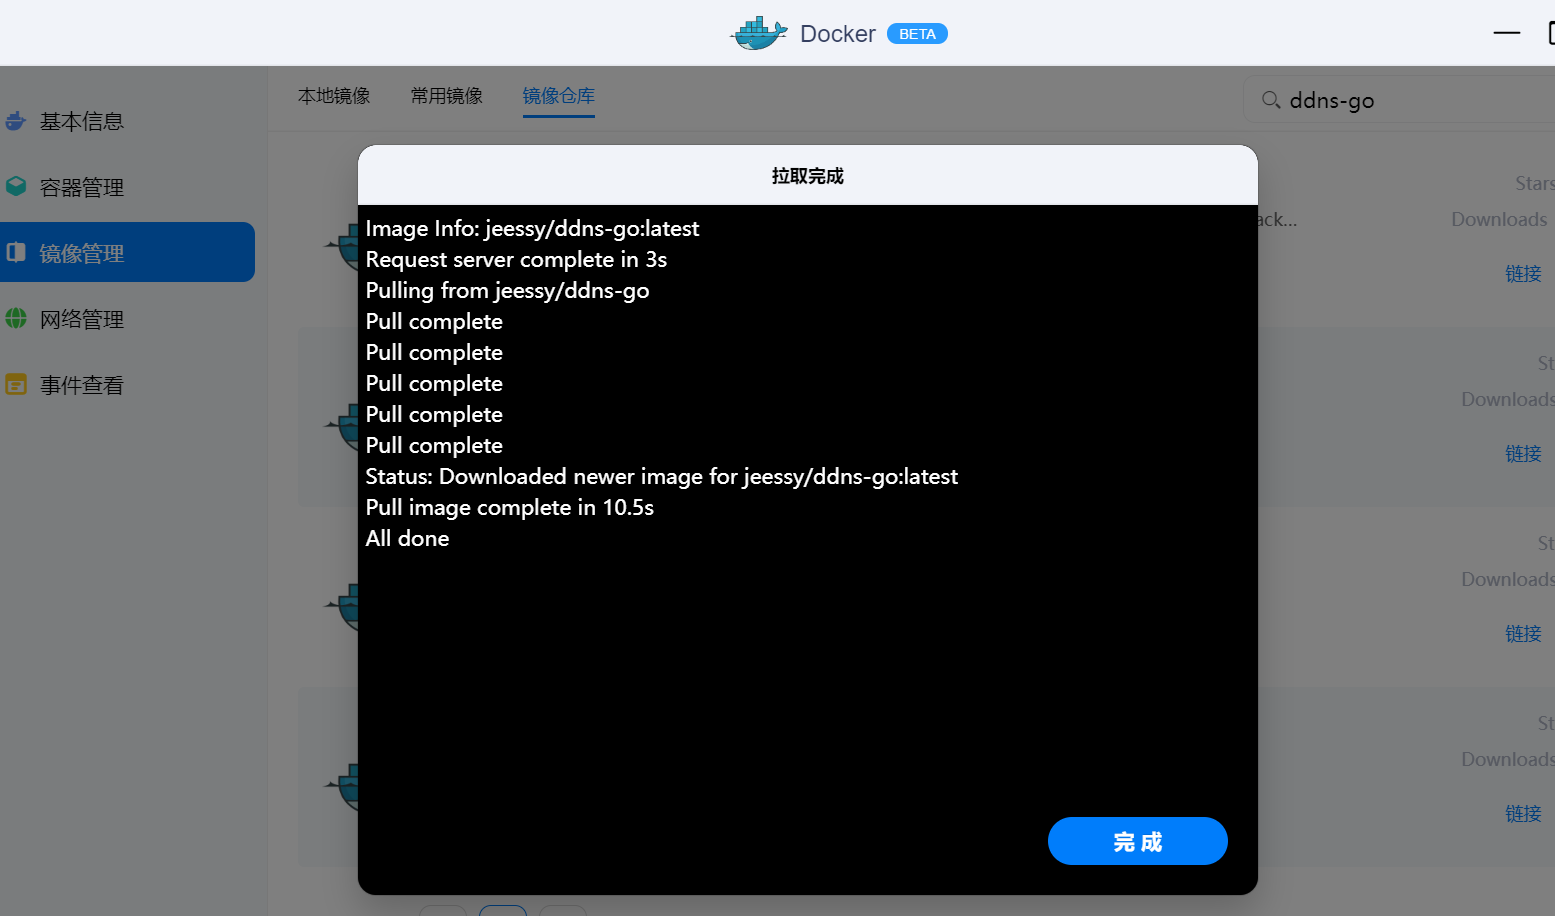Click the 事件查看 list icon

tap(16, 385)
